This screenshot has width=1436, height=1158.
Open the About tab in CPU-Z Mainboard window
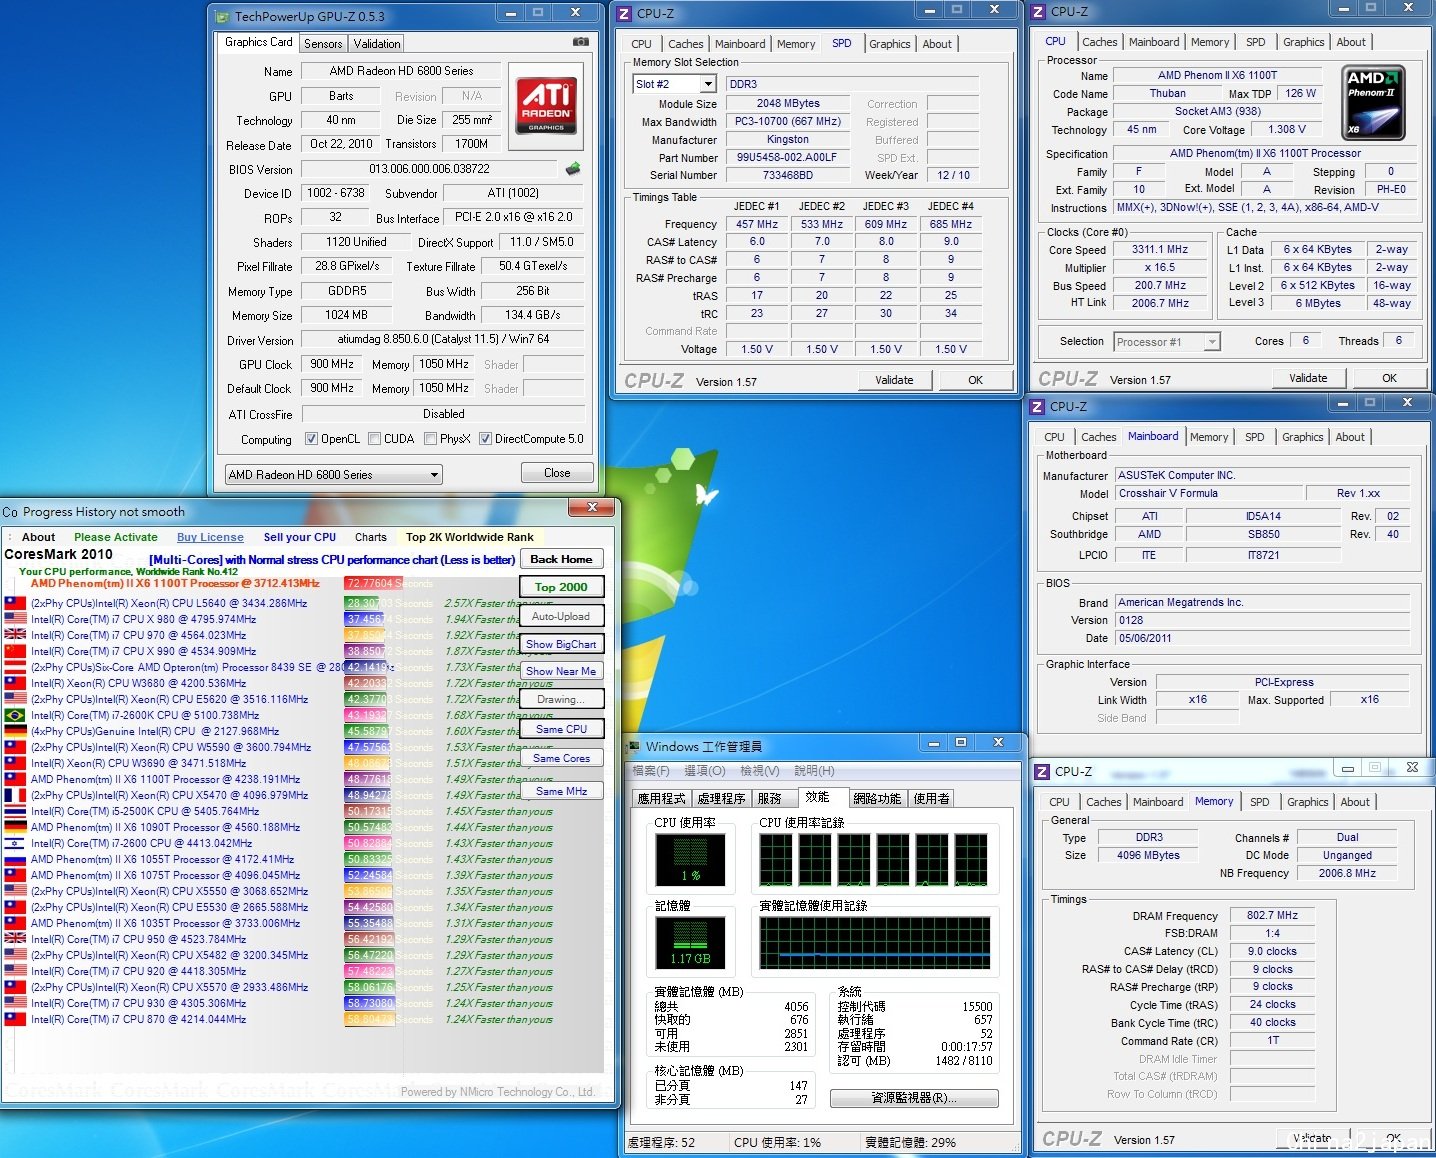[x=1350, y=437]
